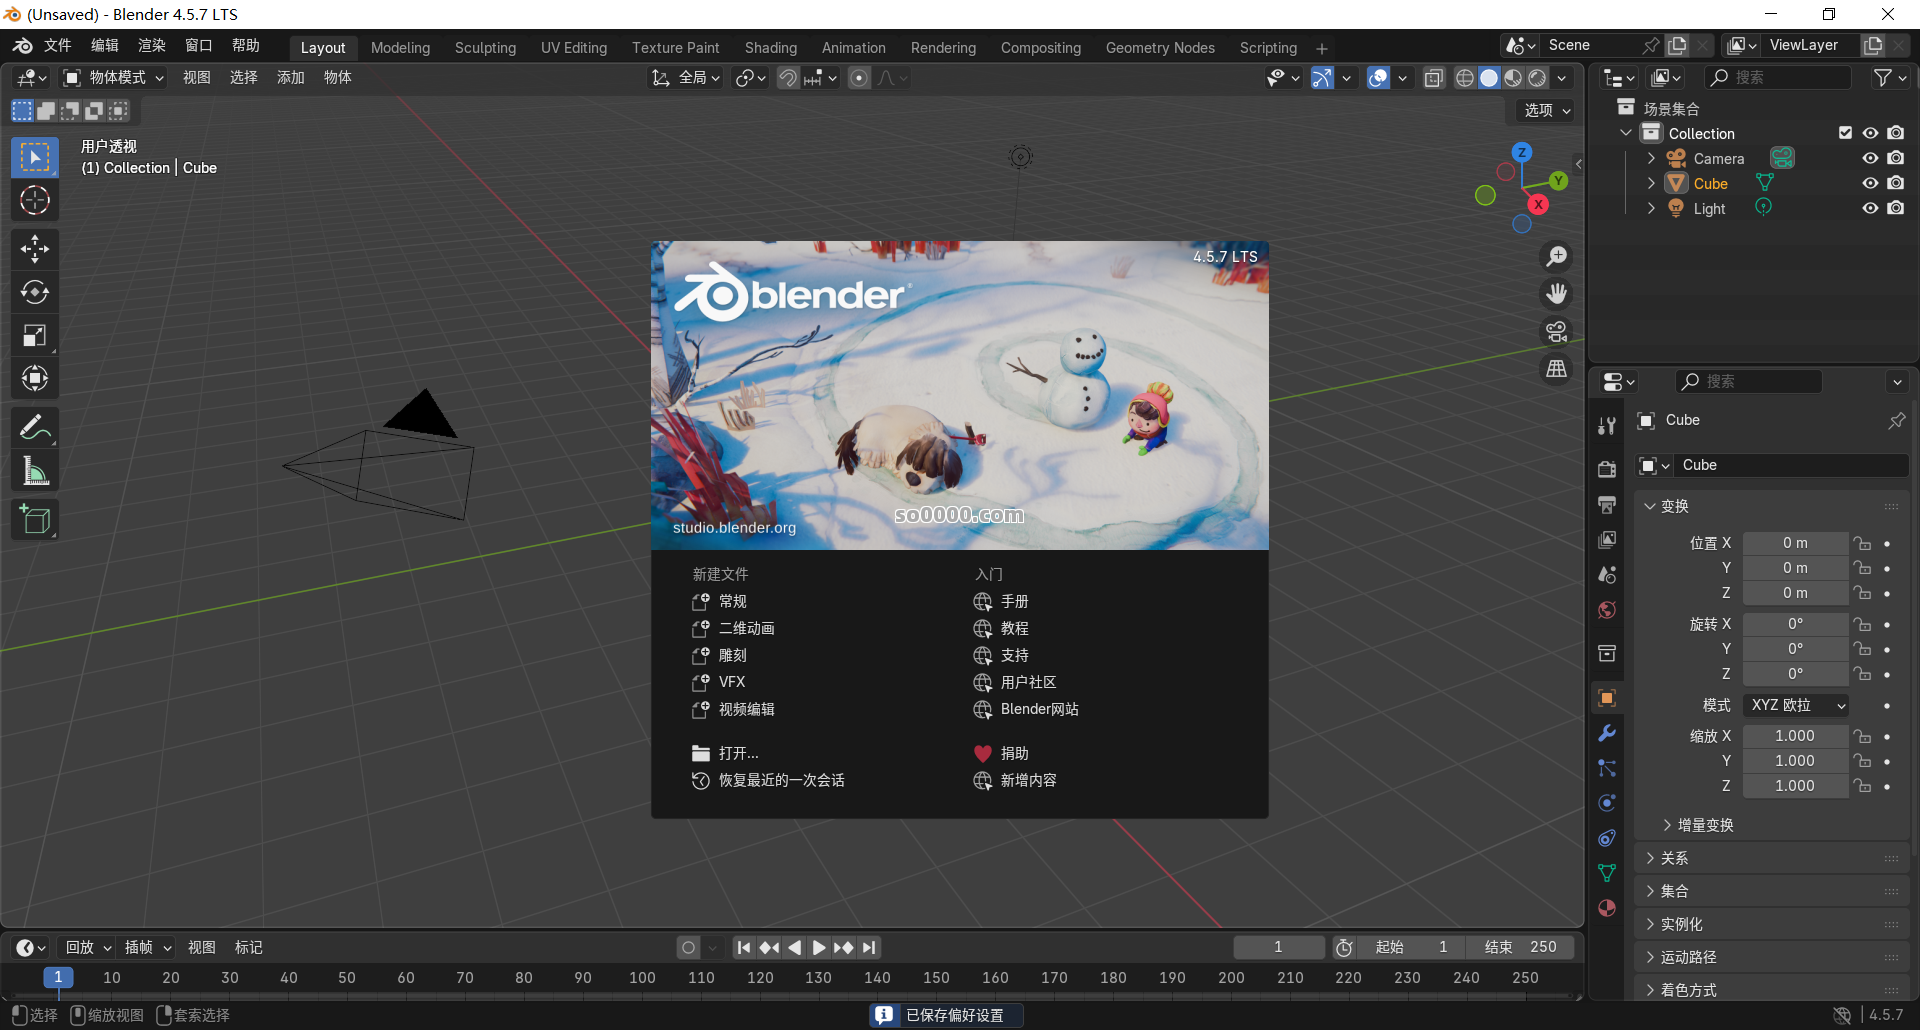Screen dimensions: 1920x1030
Task: Switch to the Modeling workspace tab
Action: click(400, 48)
